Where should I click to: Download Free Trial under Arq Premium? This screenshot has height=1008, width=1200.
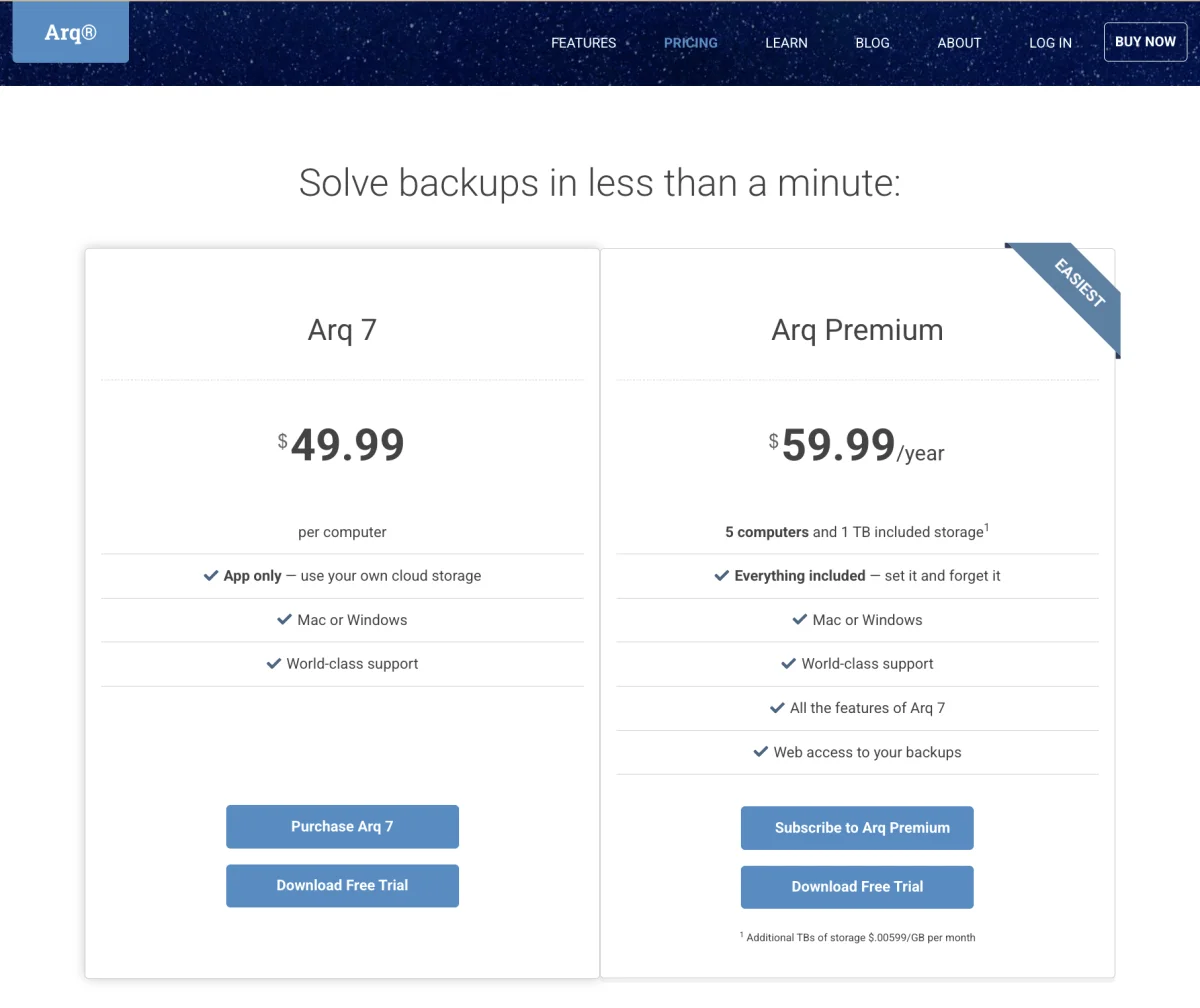(x=857, y=887)
